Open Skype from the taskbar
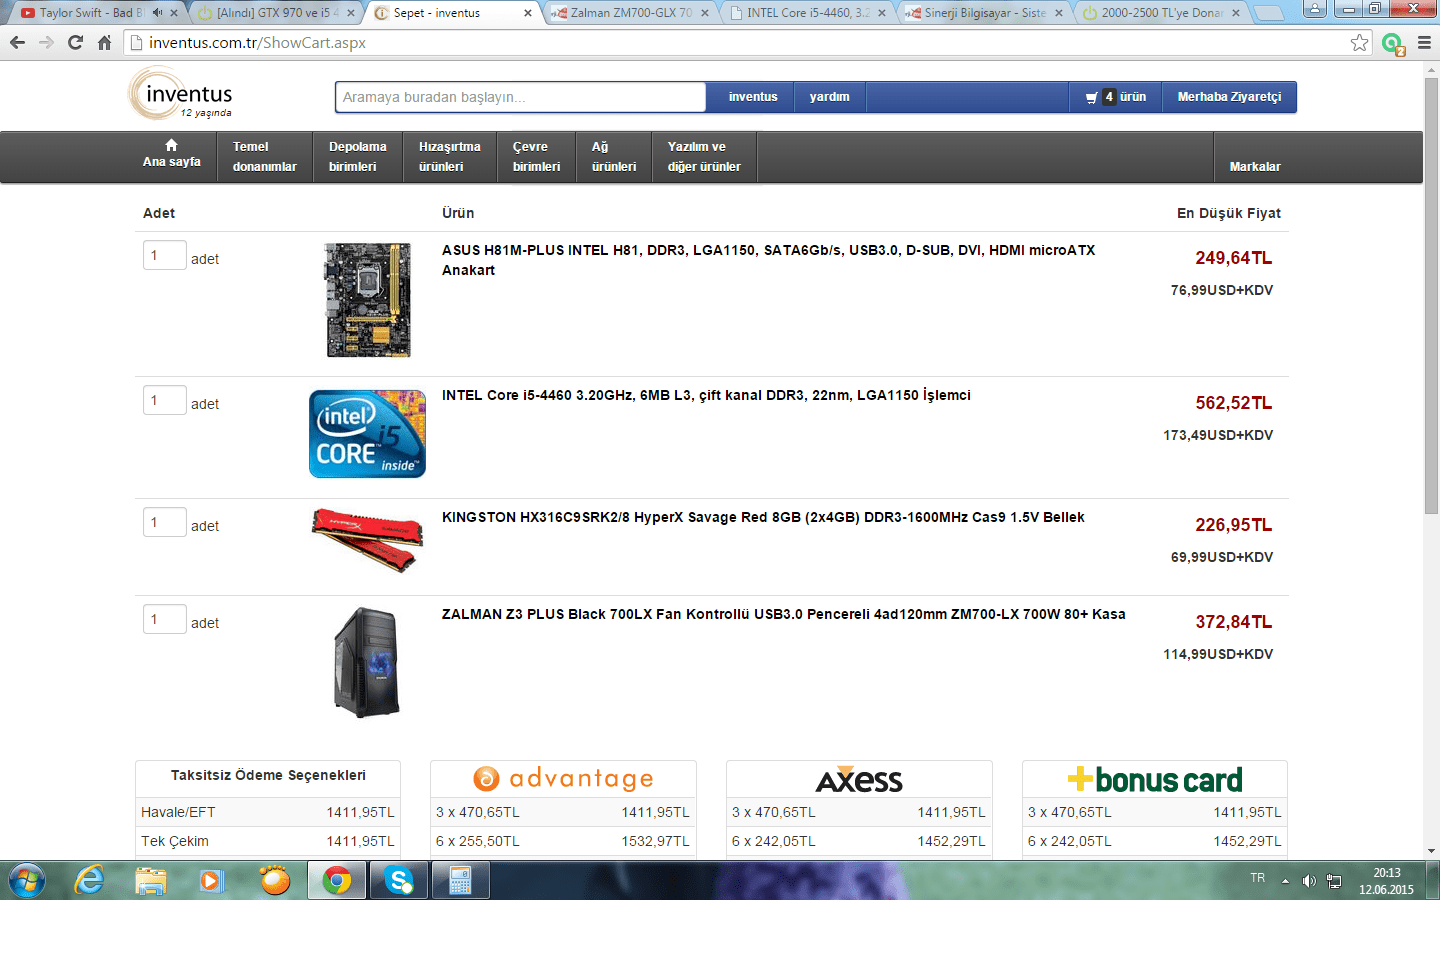 (399, 881)
